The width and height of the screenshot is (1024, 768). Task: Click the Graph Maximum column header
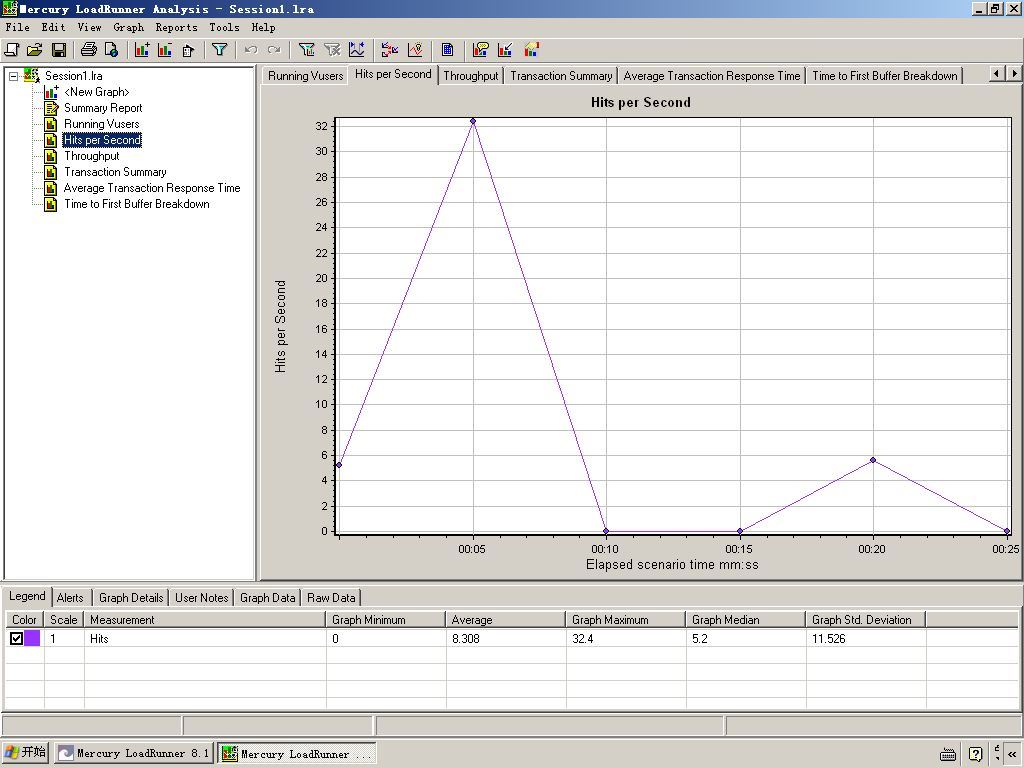pos(626,620)
